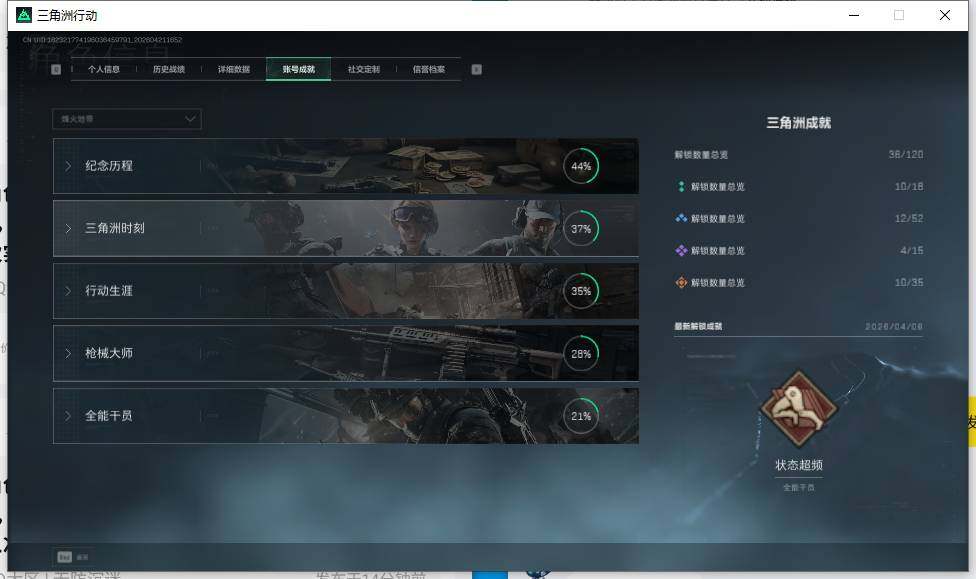Screen dimensions: 976x579
Task: Click the 36/120 total unlock count
Action: (906, 154)
